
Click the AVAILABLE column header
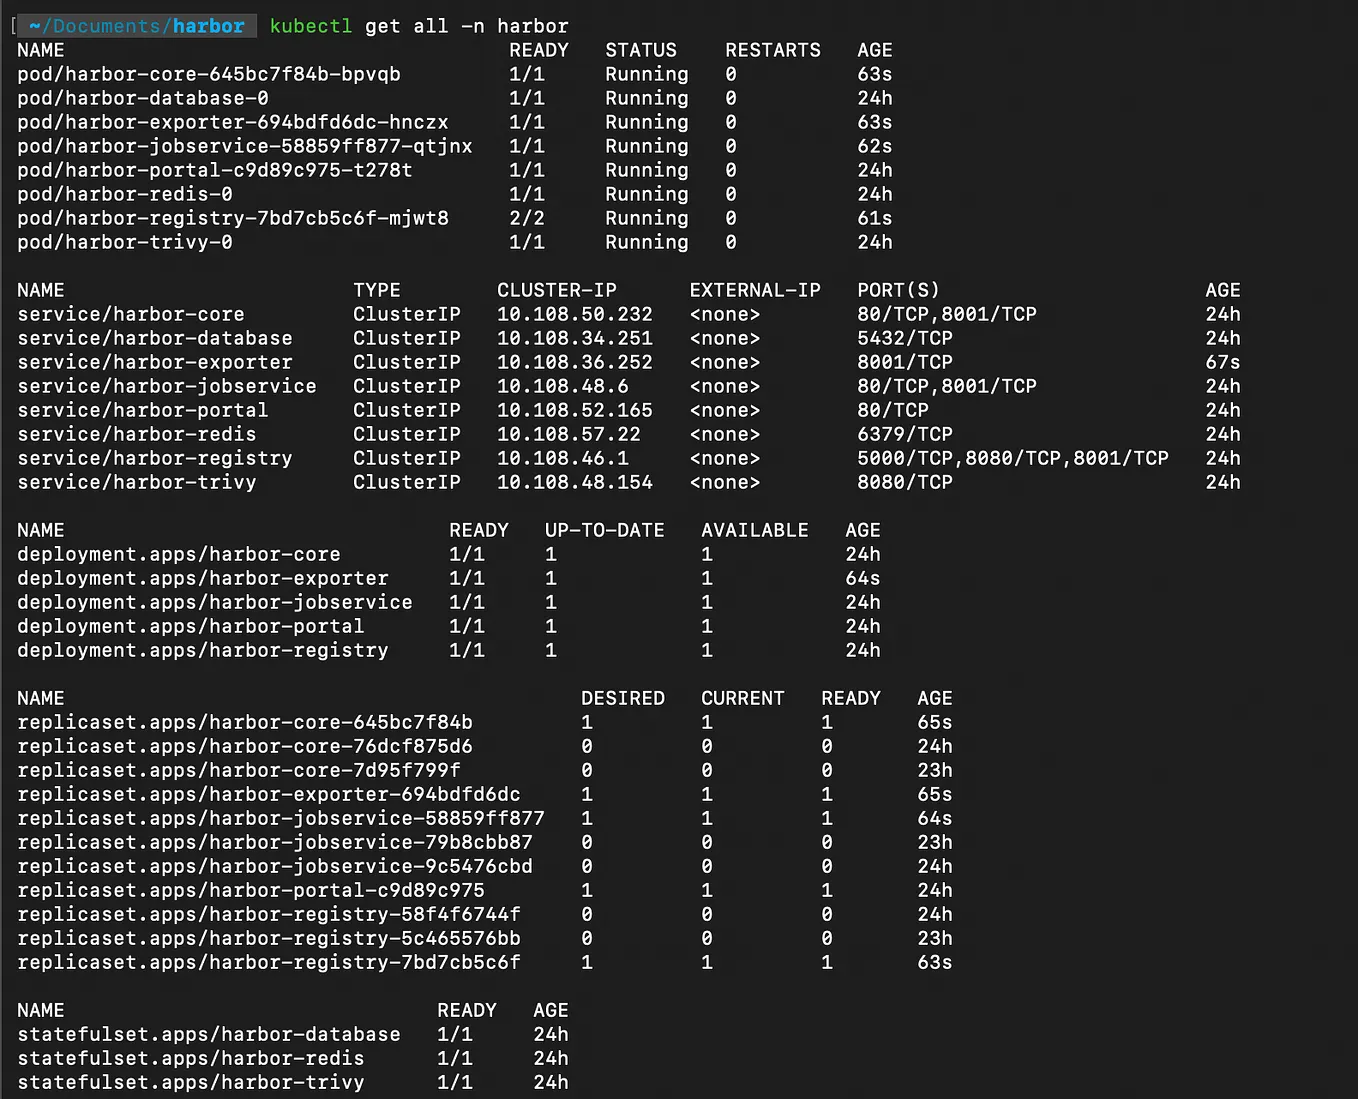755,530
